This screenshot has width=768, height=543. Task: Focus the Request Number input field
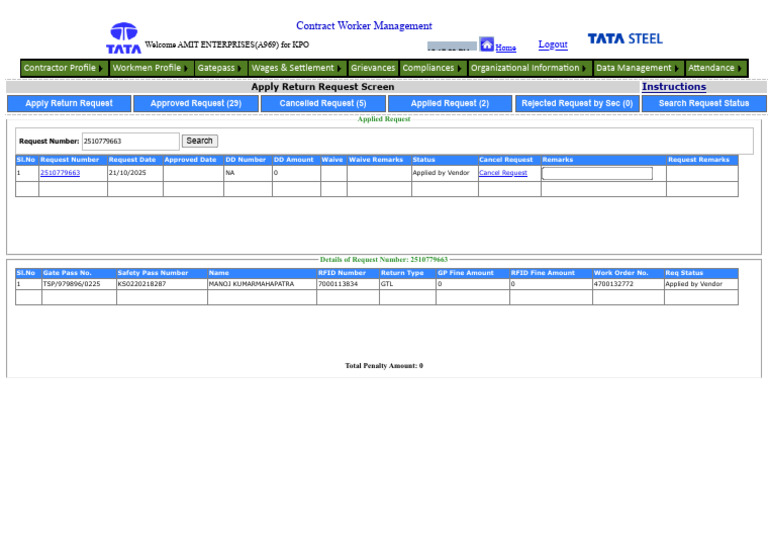tap(131, 141)
